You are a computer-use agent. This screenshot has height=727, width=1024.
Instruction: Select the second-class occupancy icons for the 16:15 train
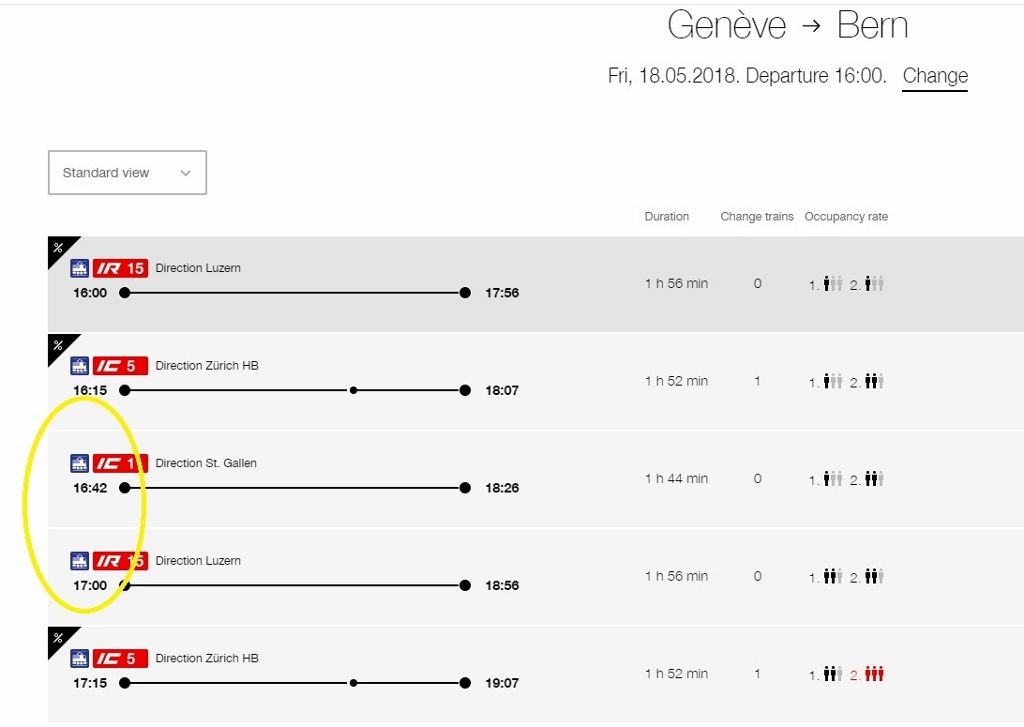click(874, 381)
